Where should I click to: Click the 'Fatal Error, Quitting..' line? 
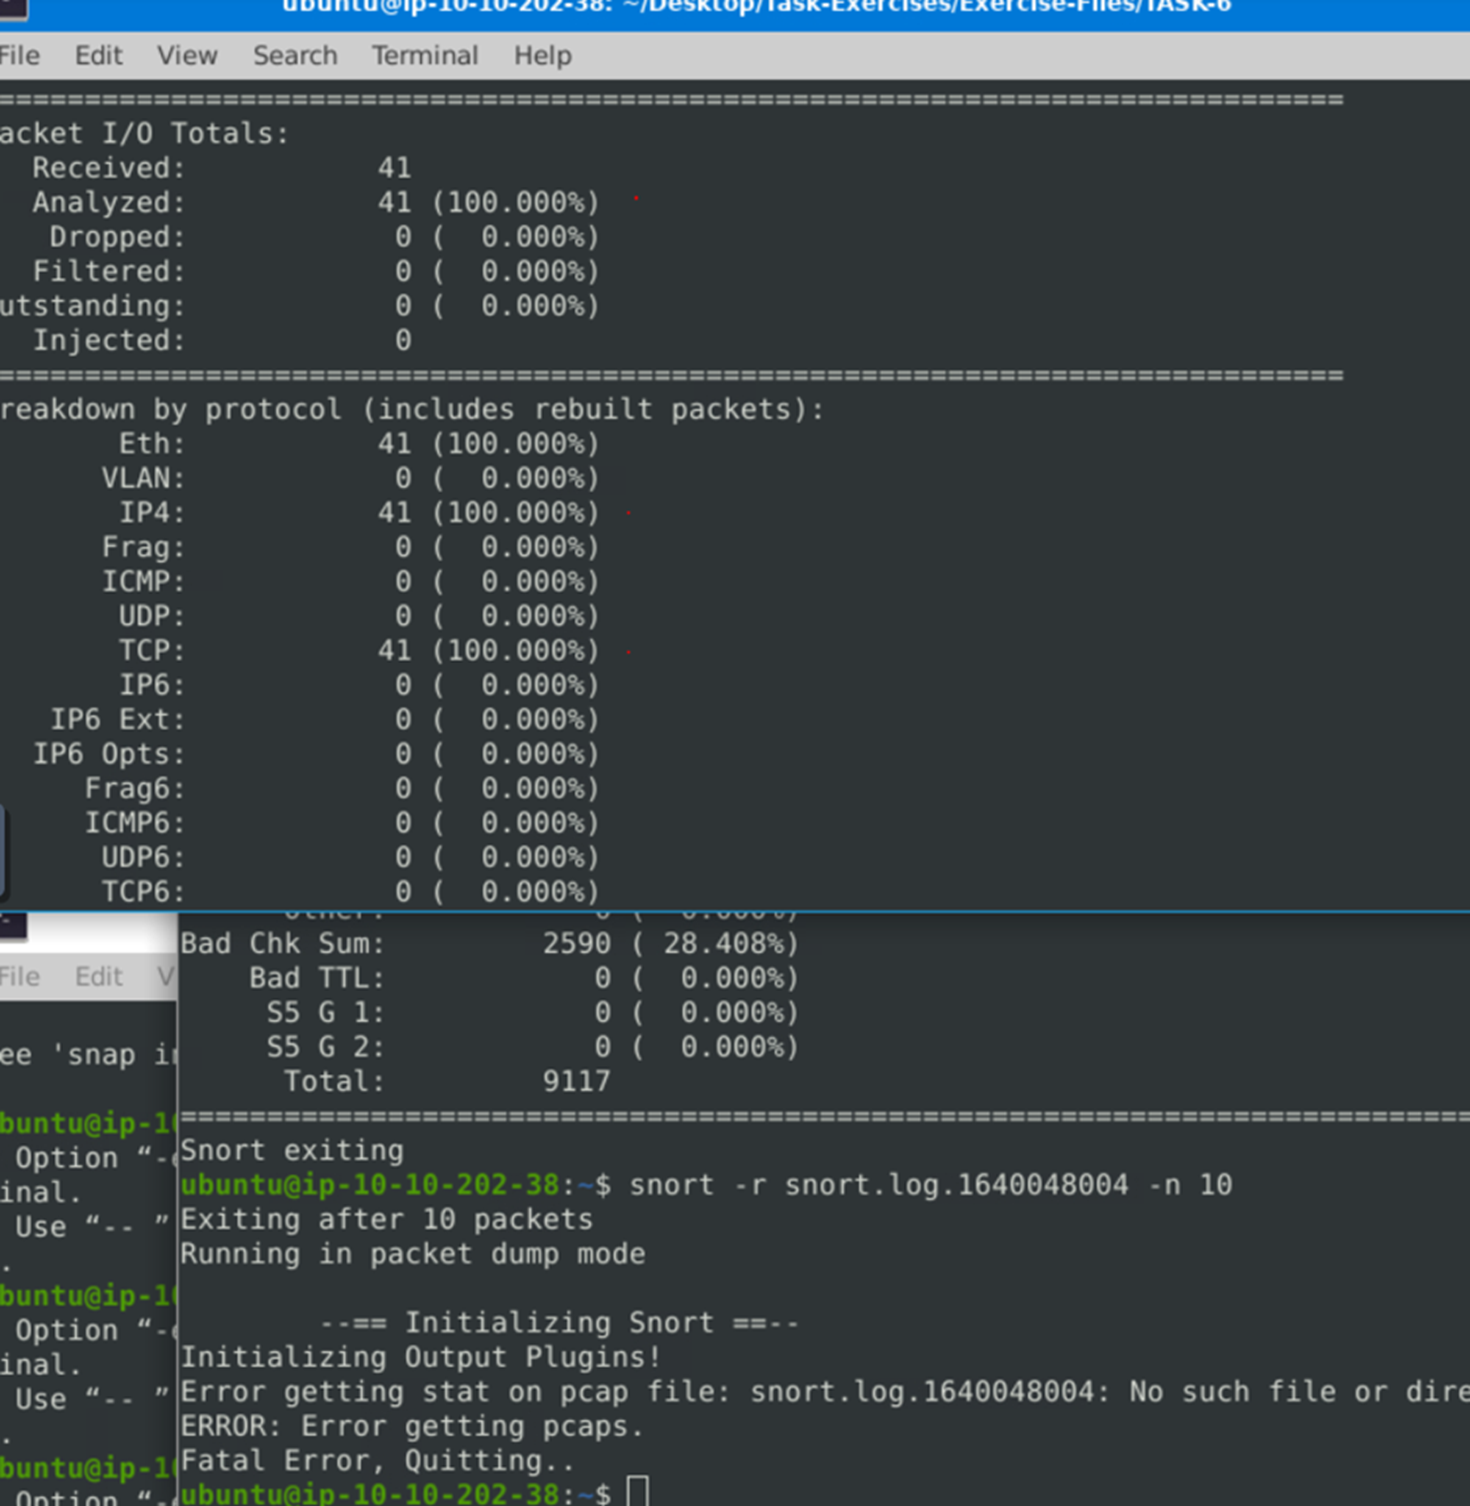pos(378,1461)
